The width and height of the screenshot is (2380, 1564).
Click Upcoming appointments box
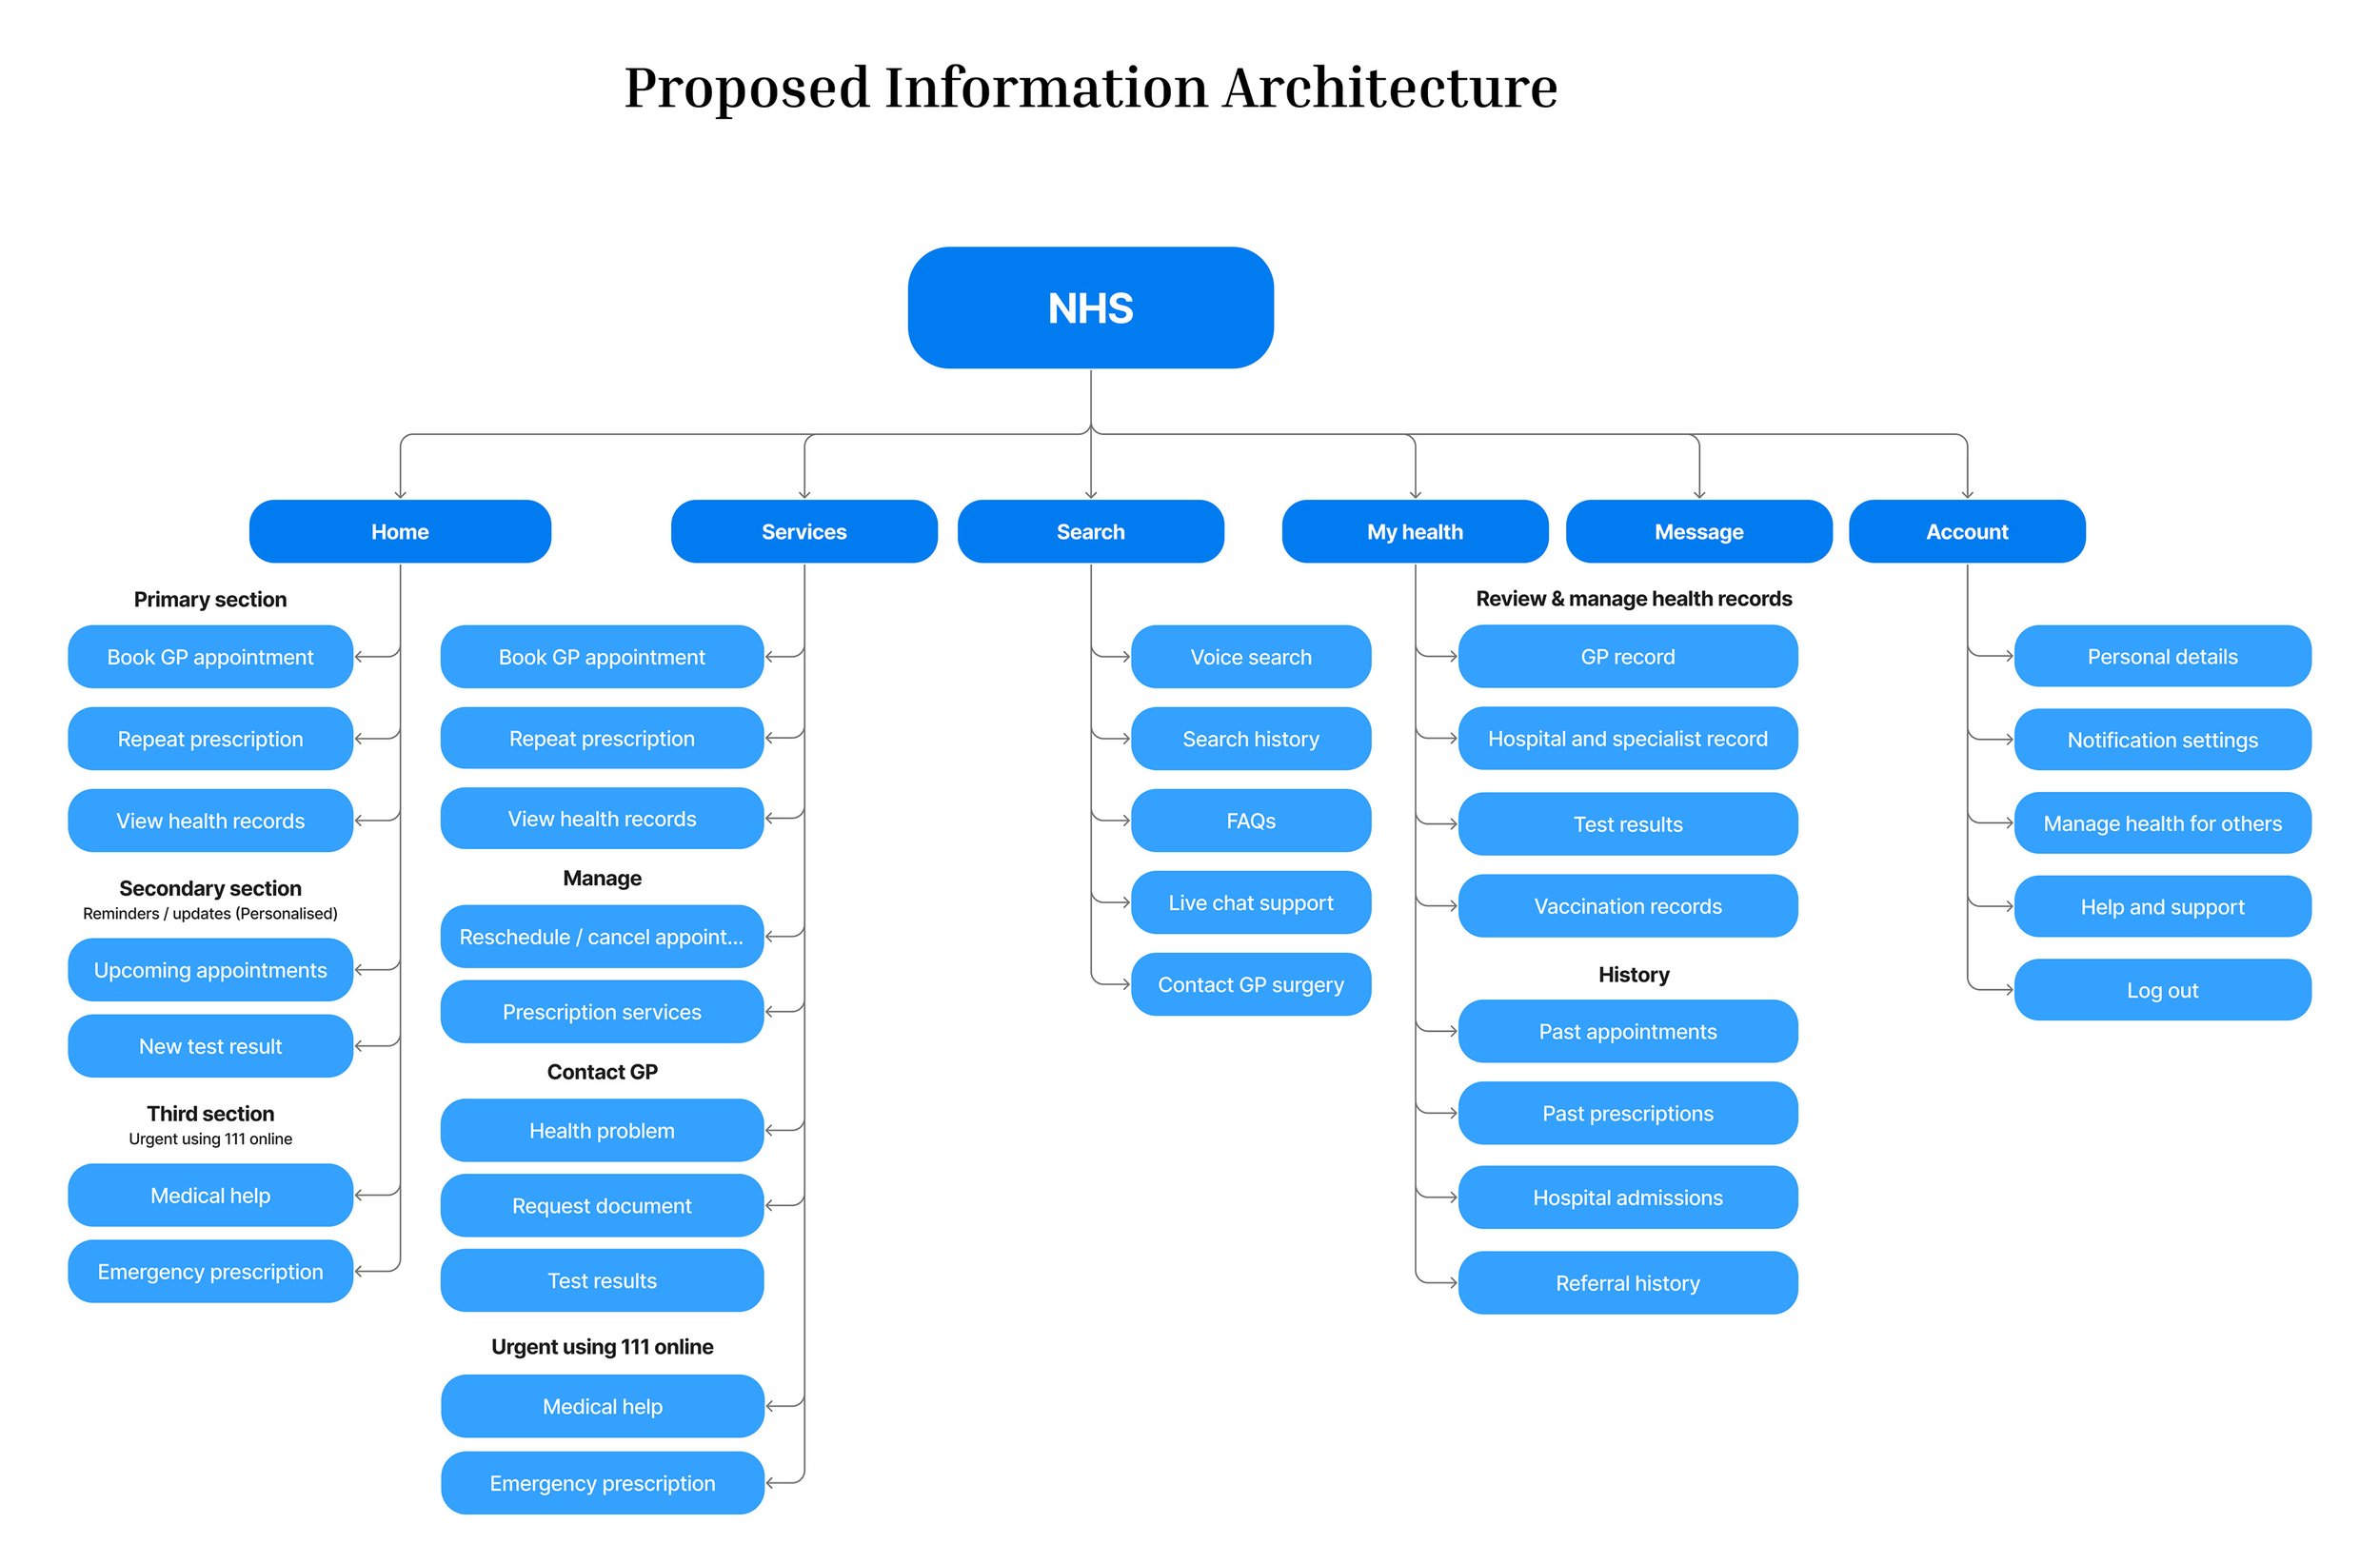click(210, 970)
